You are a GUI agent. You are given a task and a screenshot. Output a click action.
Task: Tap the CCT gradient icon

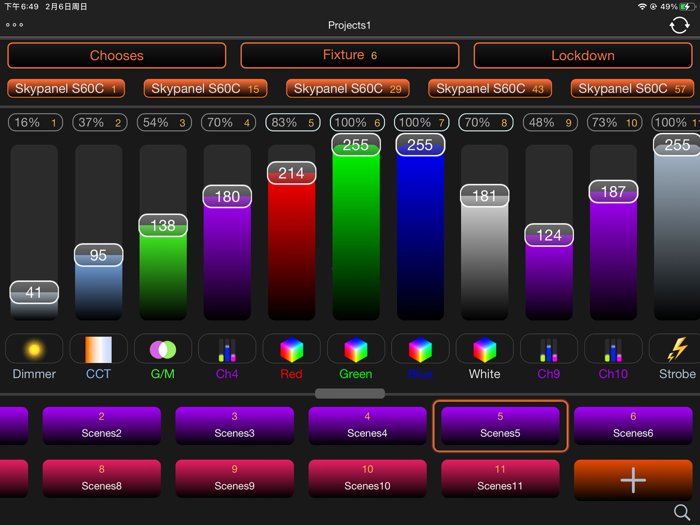98,349
